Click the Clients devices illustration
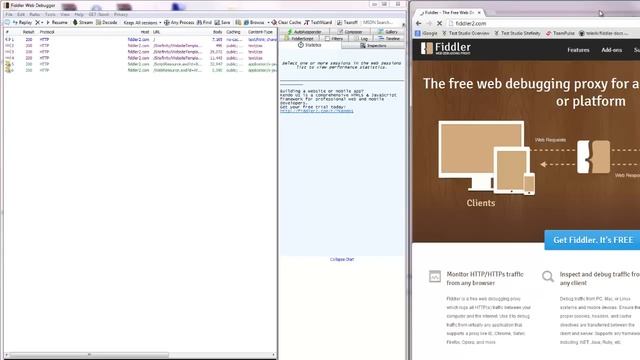 coord(487,158)
